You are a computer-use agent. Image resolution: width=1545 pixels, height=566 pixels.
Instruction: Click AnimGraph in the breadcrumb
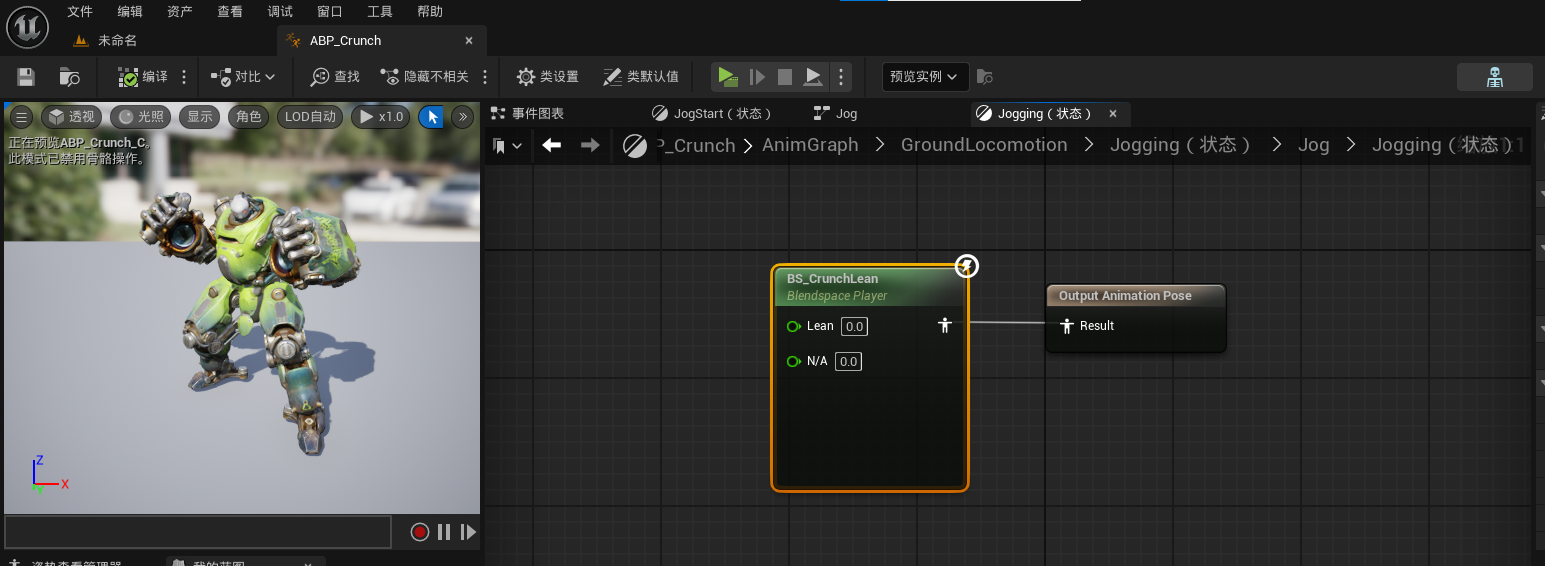tap(810, 145)
